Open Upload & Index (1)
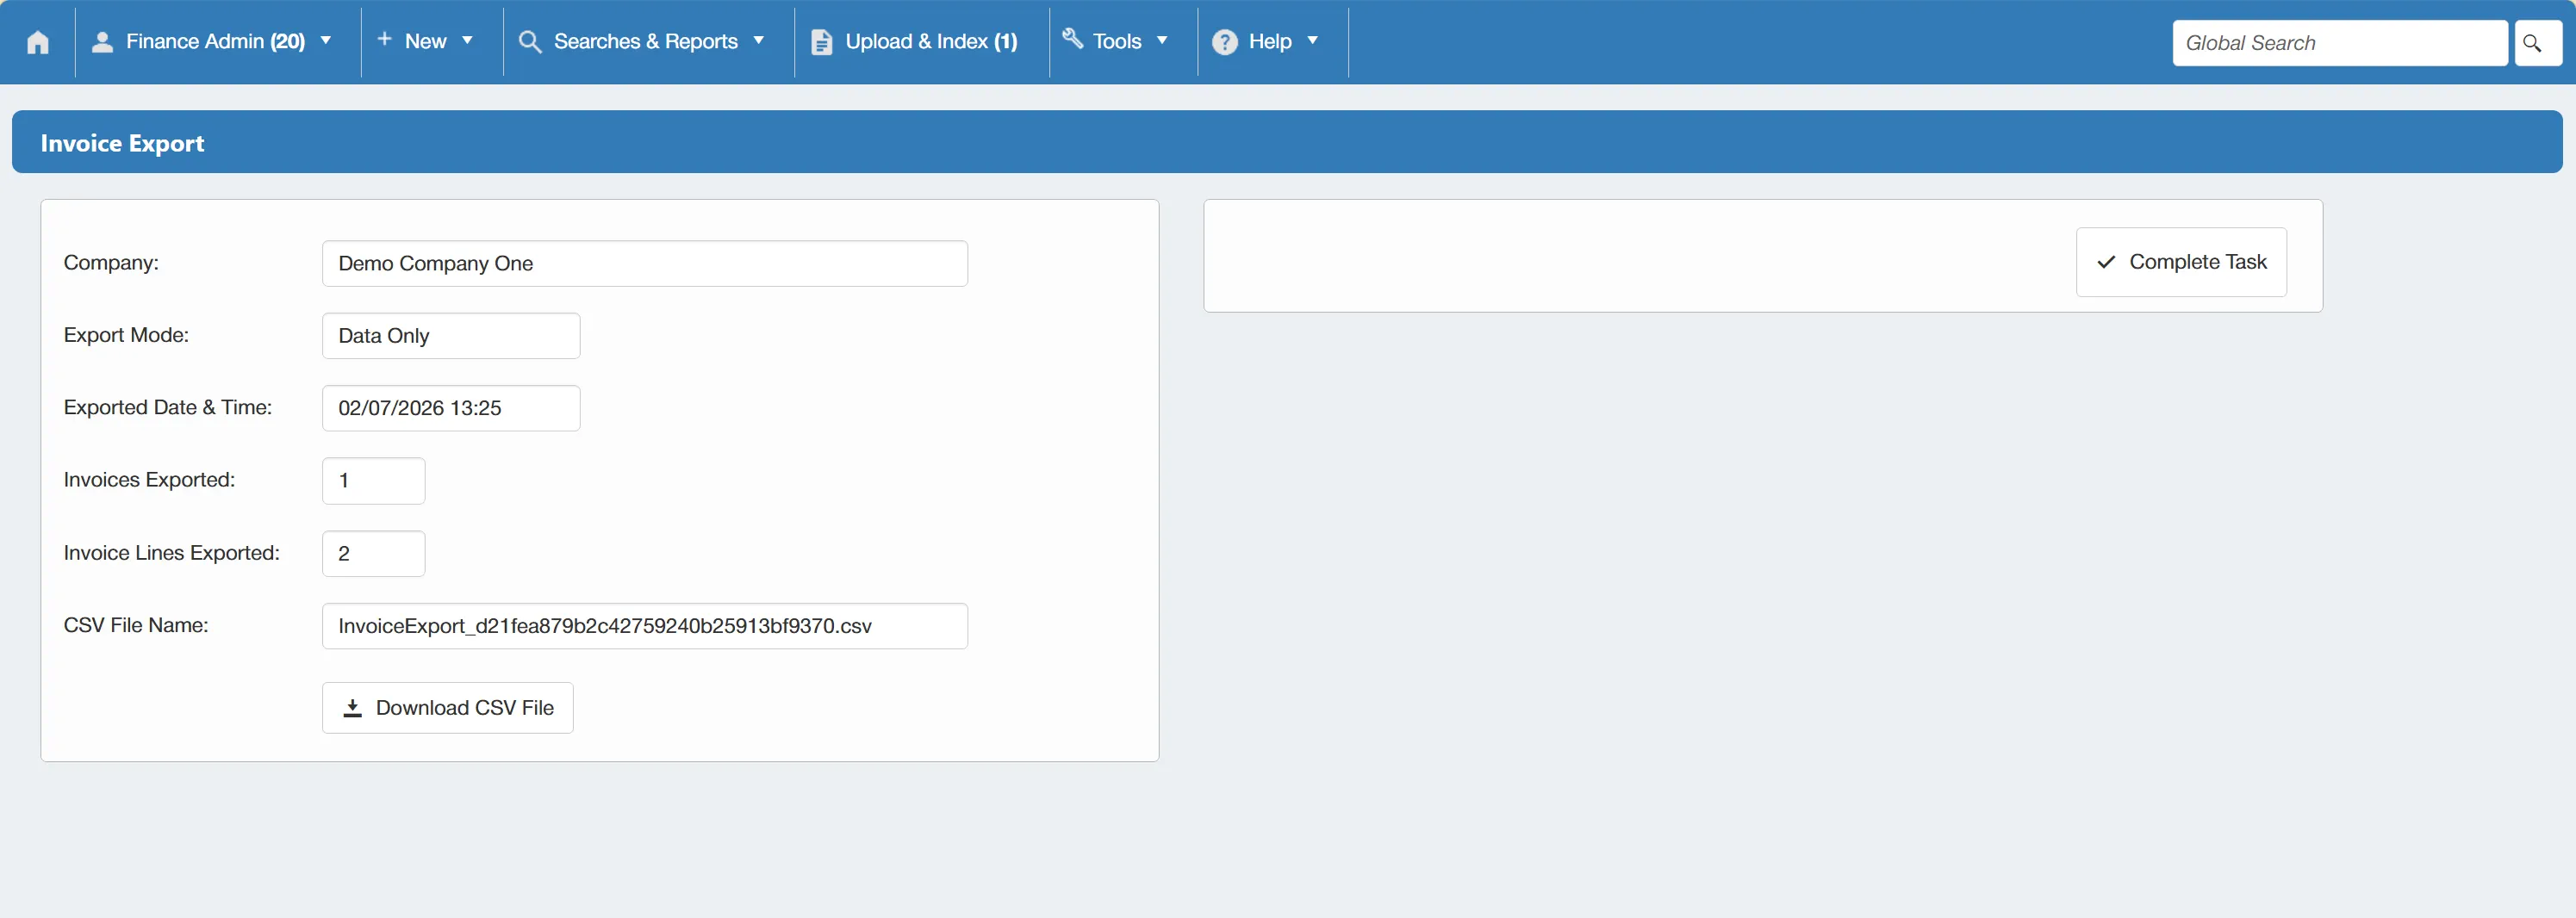Image resolution: width=2576 pixels, height=918 pixels. coord(931,42)
